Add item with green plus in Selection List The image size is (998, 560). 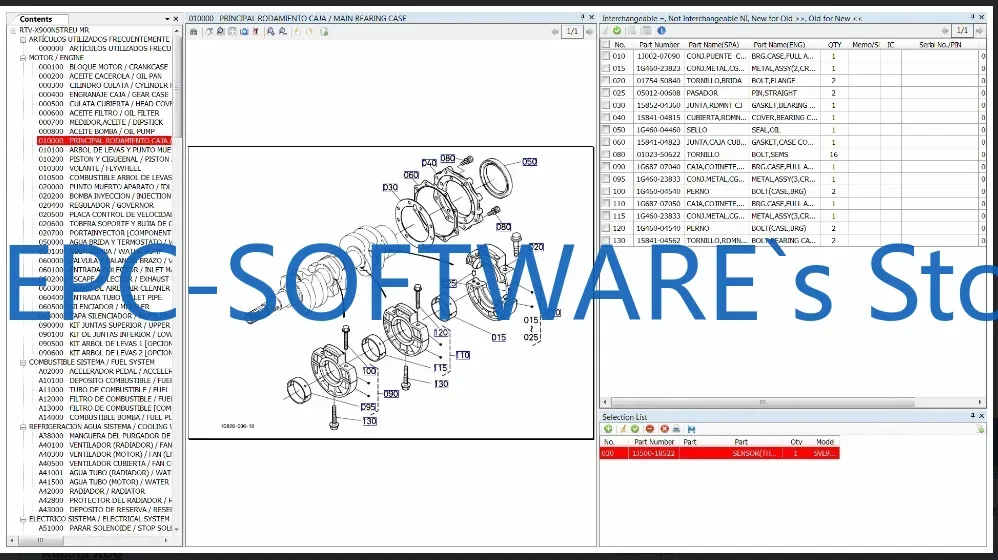tap(608, 429)
